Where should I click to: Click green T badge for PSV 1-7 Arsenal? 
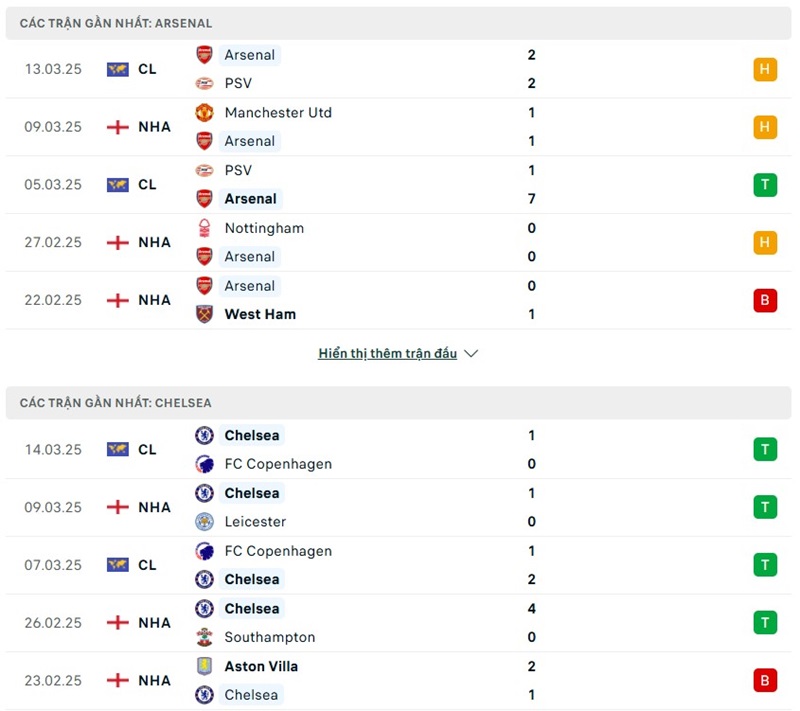coord(765,184)
